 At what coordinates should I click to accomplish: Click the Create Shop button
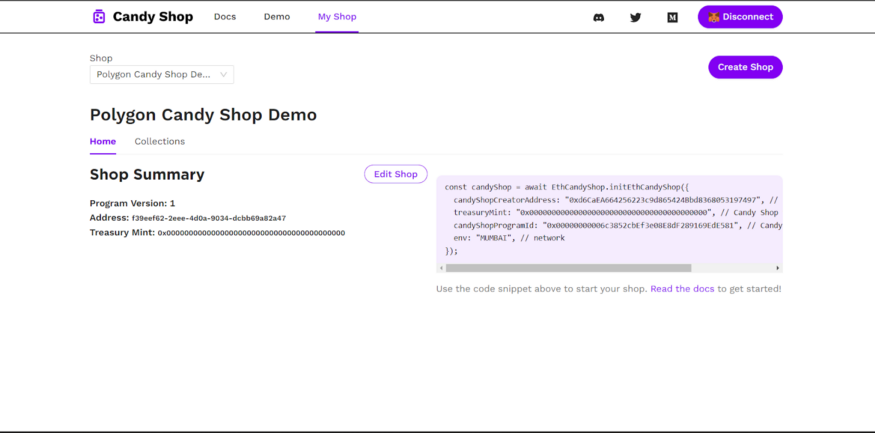tap(746, 67)
